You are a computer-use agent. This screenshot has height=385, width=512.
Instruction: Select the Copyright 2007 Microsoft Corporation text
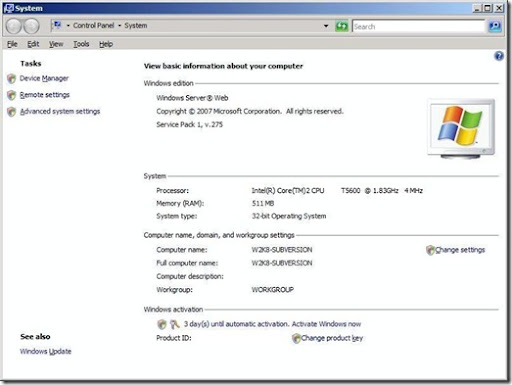(x=250, y=111)
